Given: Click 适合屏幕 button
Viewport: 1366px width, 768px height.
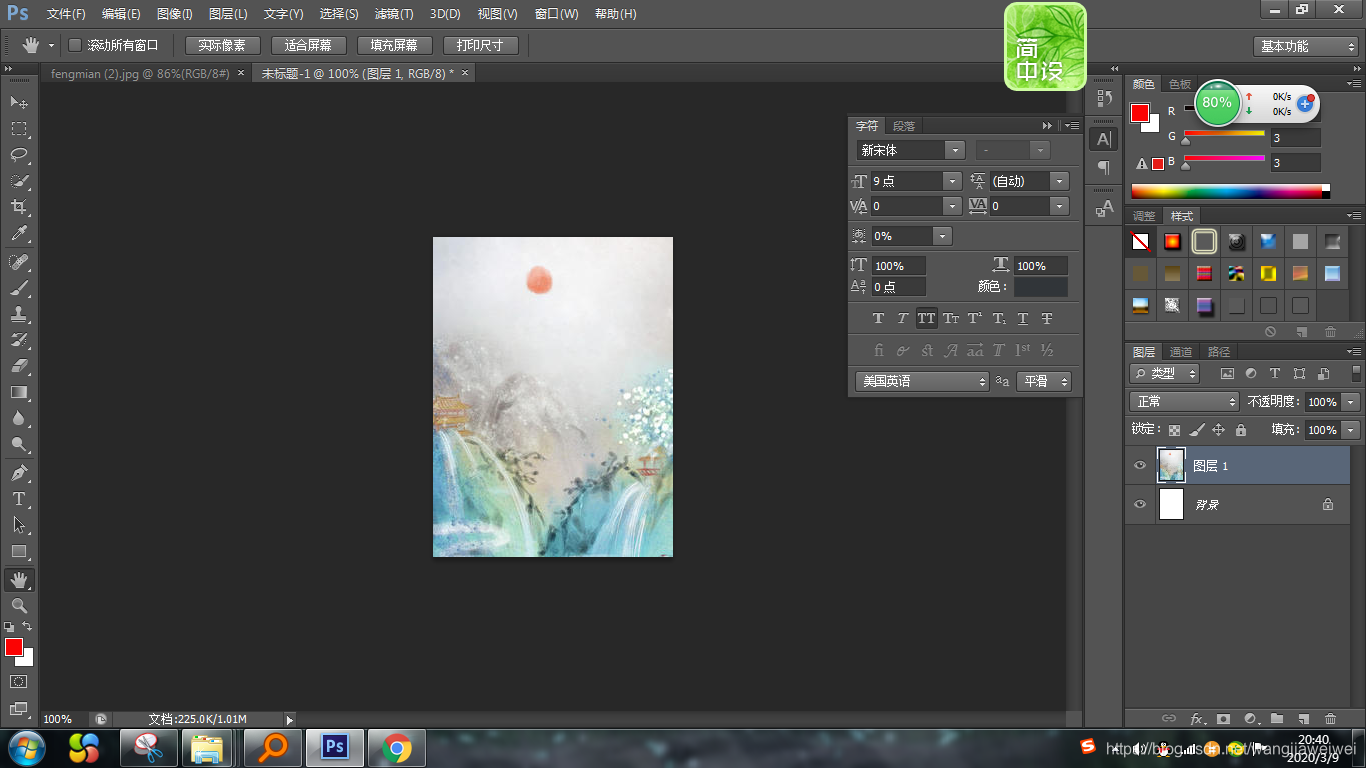Looking at the screenshot, I should 308,46.
